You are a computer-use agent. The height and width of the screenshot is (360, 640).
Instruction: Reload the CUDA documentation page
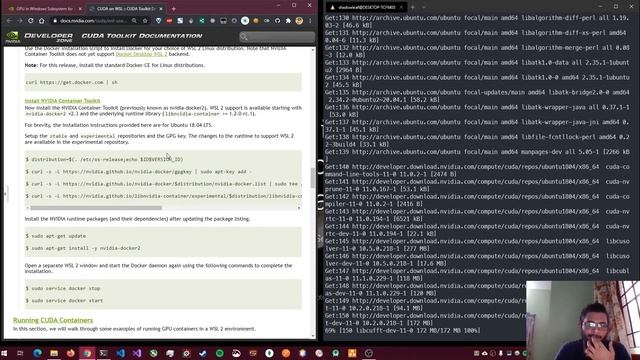pos(31,20)
